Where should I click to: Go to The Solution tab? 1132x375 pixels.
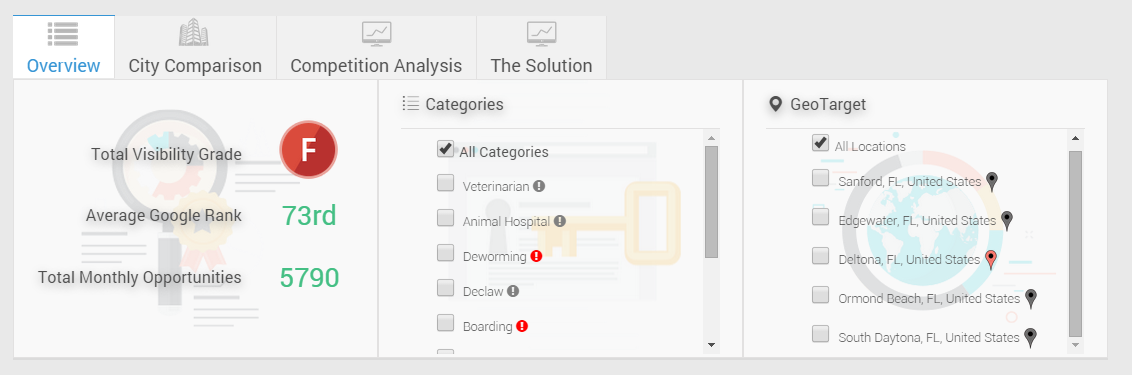click(541, 48)
